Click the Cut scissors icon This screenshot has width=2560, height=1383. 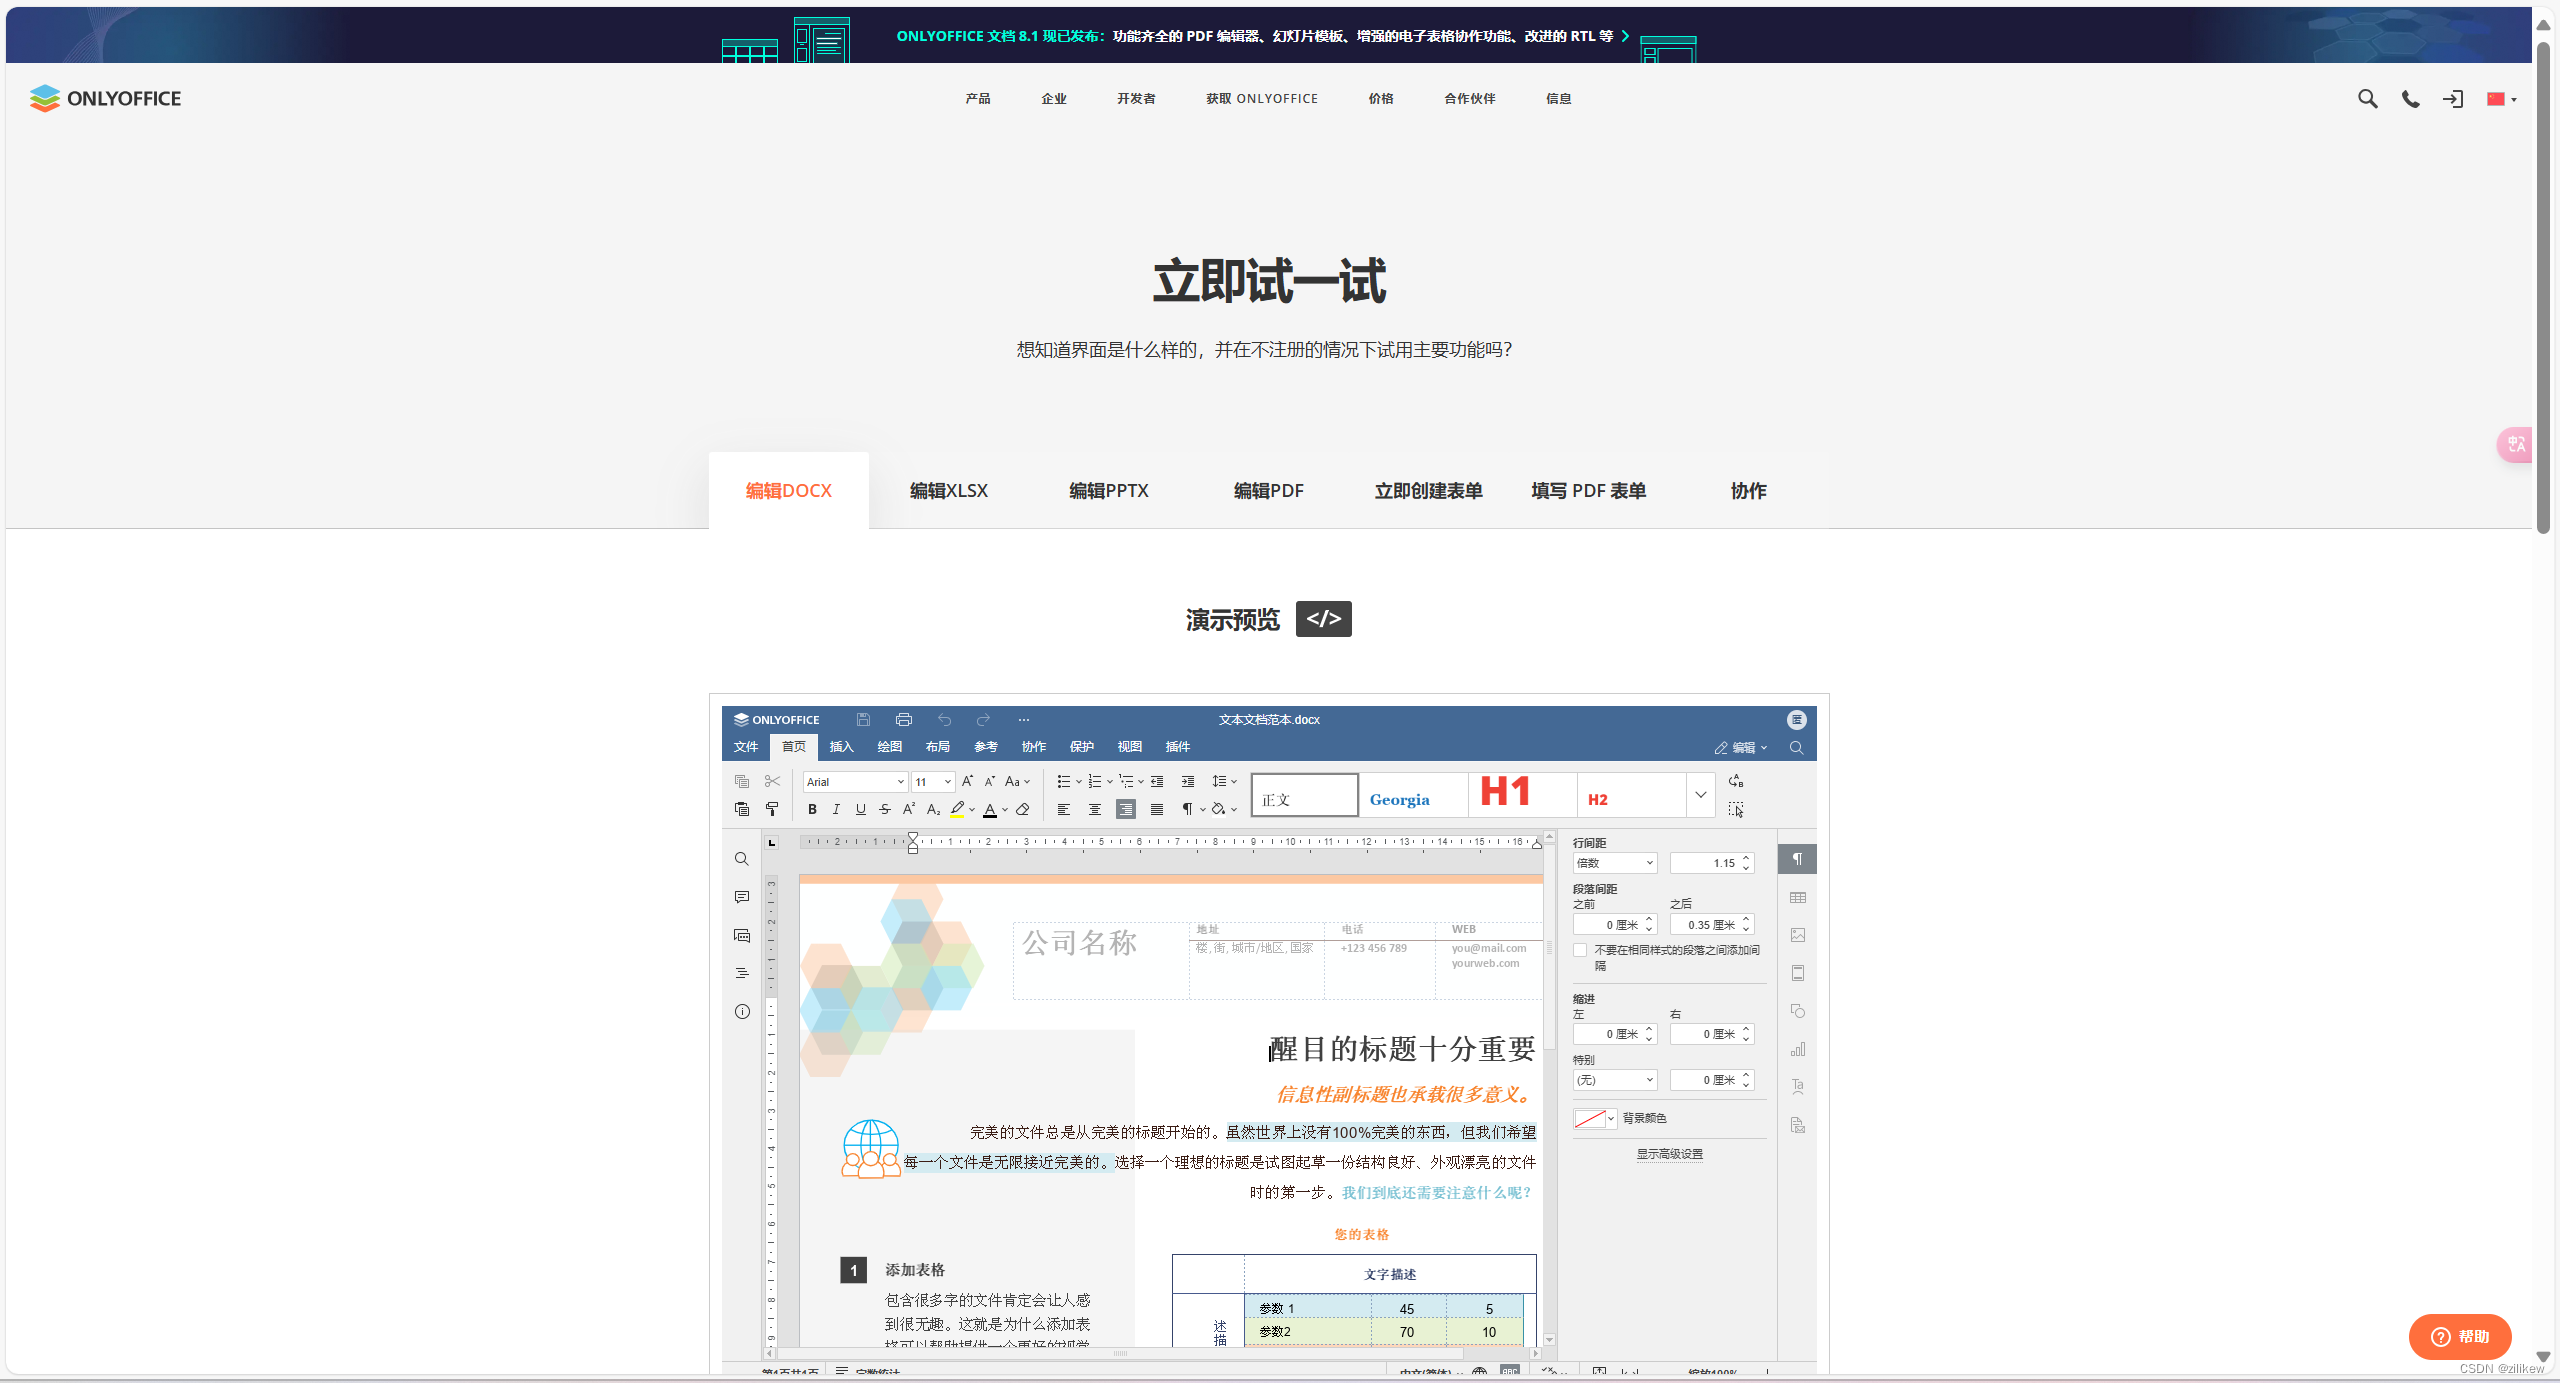pos(772,781)
